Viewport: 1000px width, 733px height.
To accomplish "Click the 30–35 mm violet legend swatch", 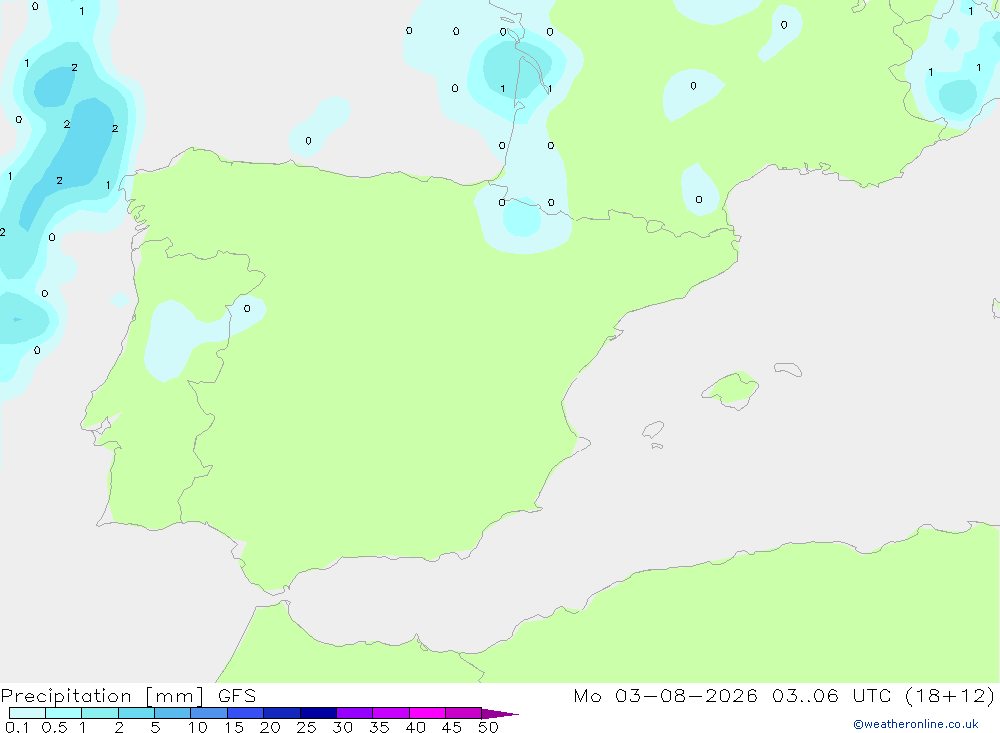I will pos(355,713).
